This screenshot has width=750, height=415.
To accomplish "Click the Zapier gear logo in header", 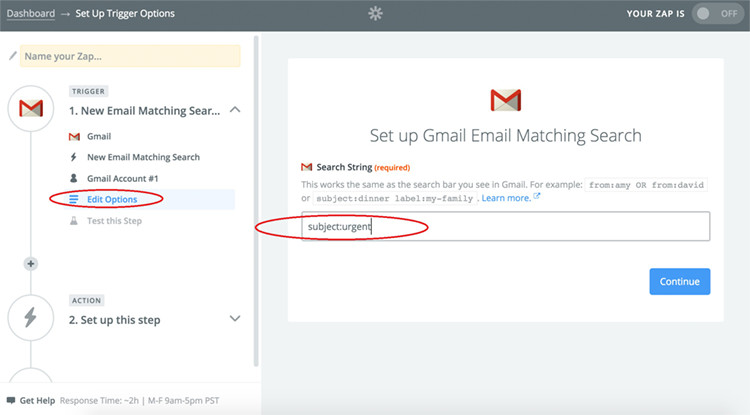I will click(x=375, y=14).
